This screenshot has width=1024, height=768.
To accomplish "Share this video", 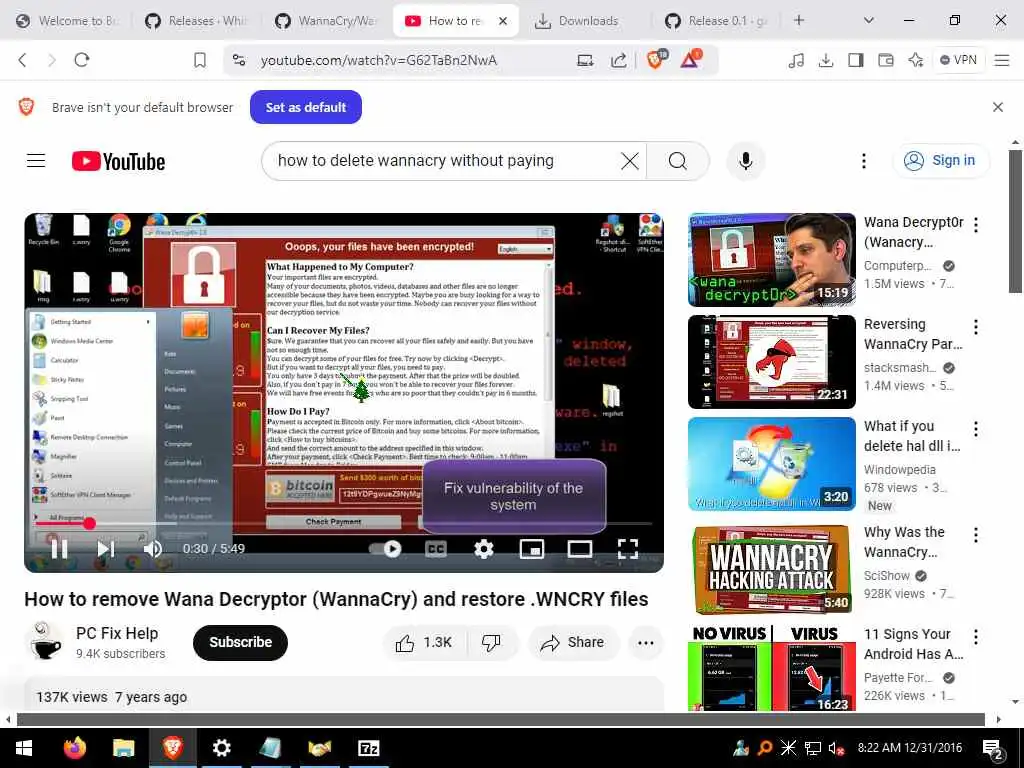I will tap(572, 643).
